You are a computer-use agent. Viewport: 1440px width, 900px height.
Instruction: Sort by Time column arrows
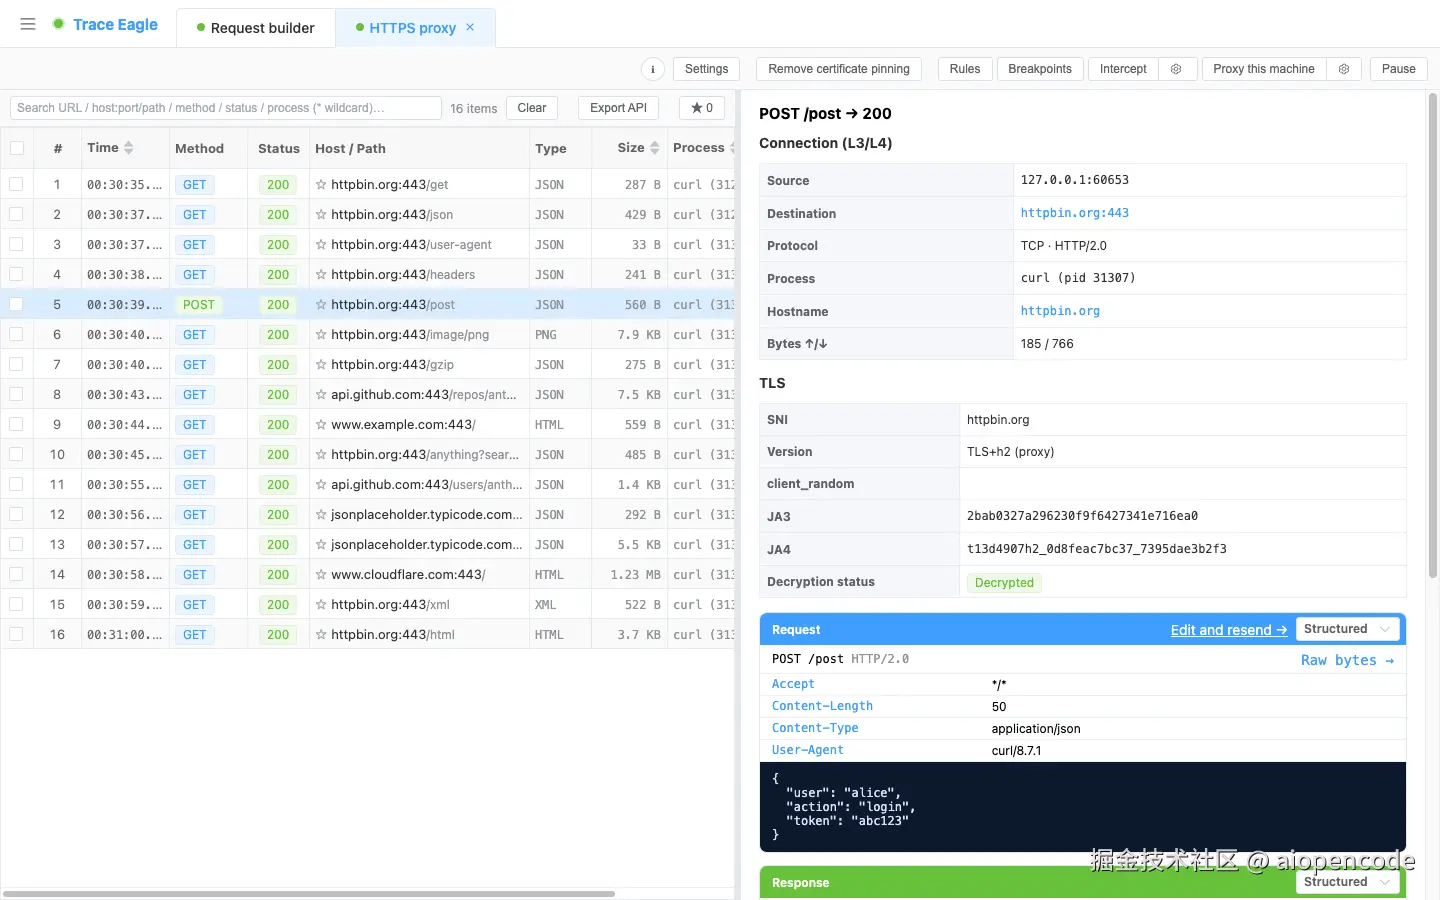point(129,148)
